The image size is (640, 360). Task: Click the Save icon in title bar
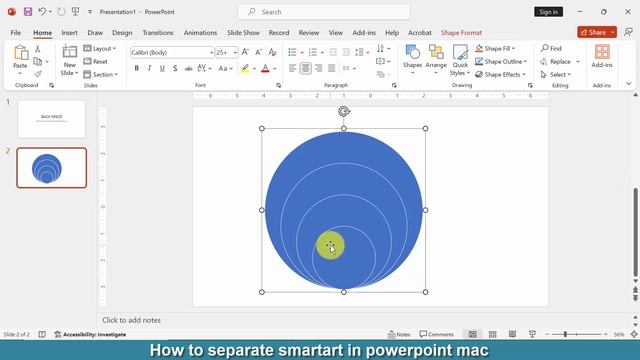point(28,12)
